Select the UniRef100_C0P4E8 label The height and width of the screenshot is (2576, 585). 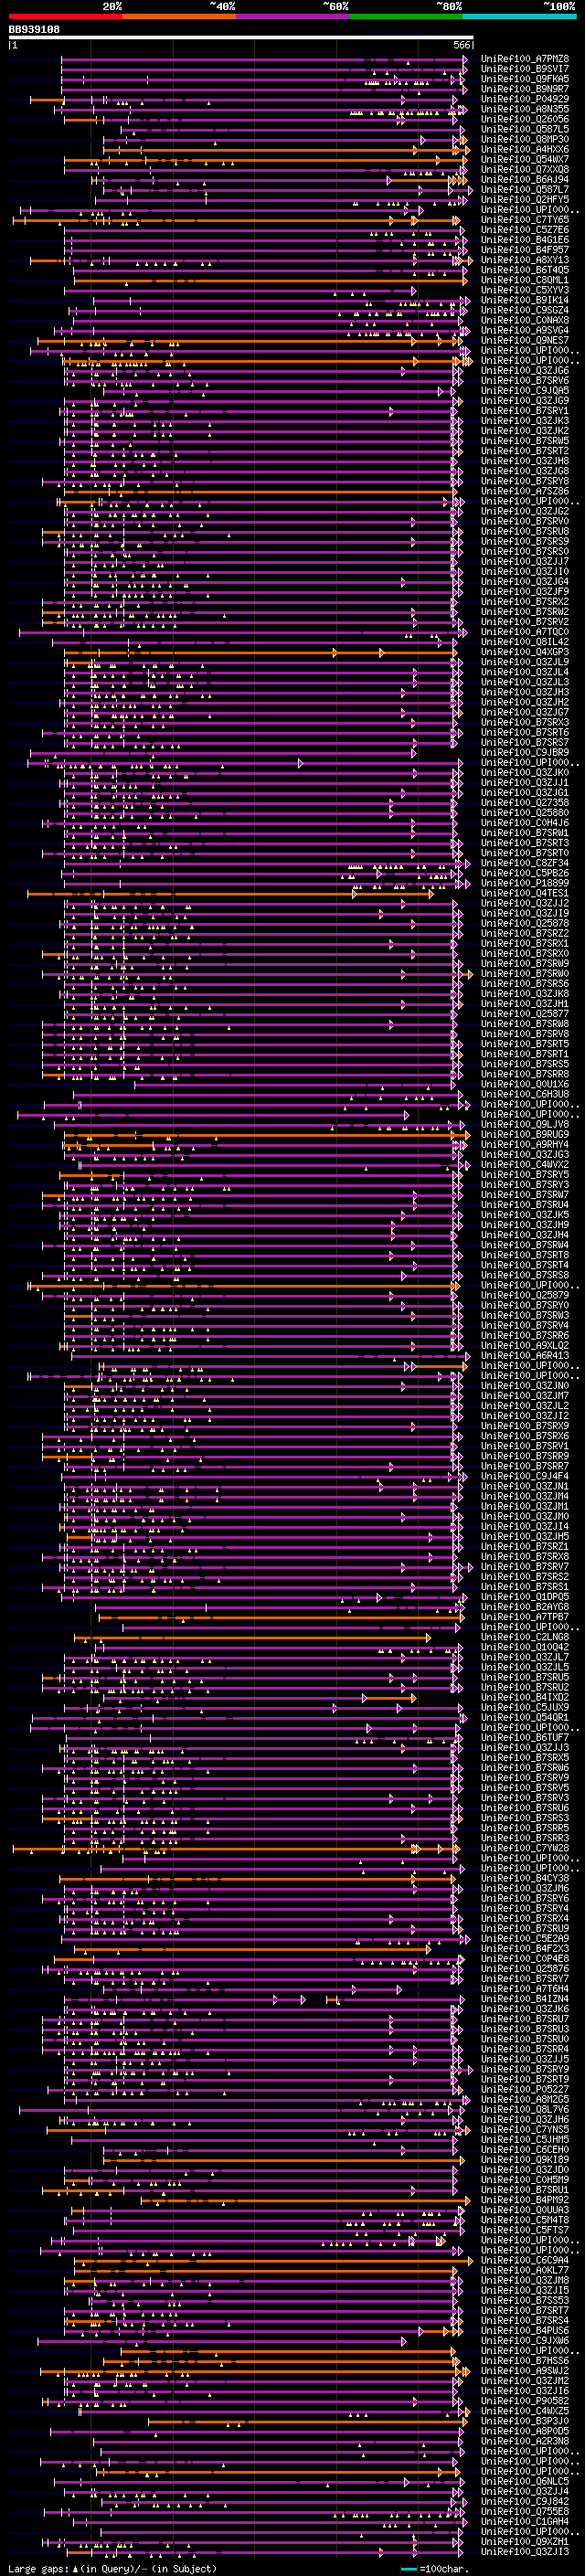pos(525,1959)
